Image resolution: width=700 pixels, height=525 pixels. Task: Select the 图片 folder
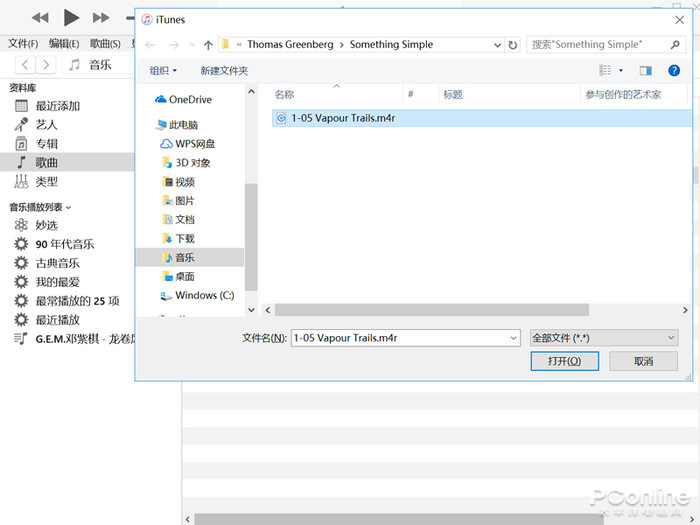tap(179, 201)
